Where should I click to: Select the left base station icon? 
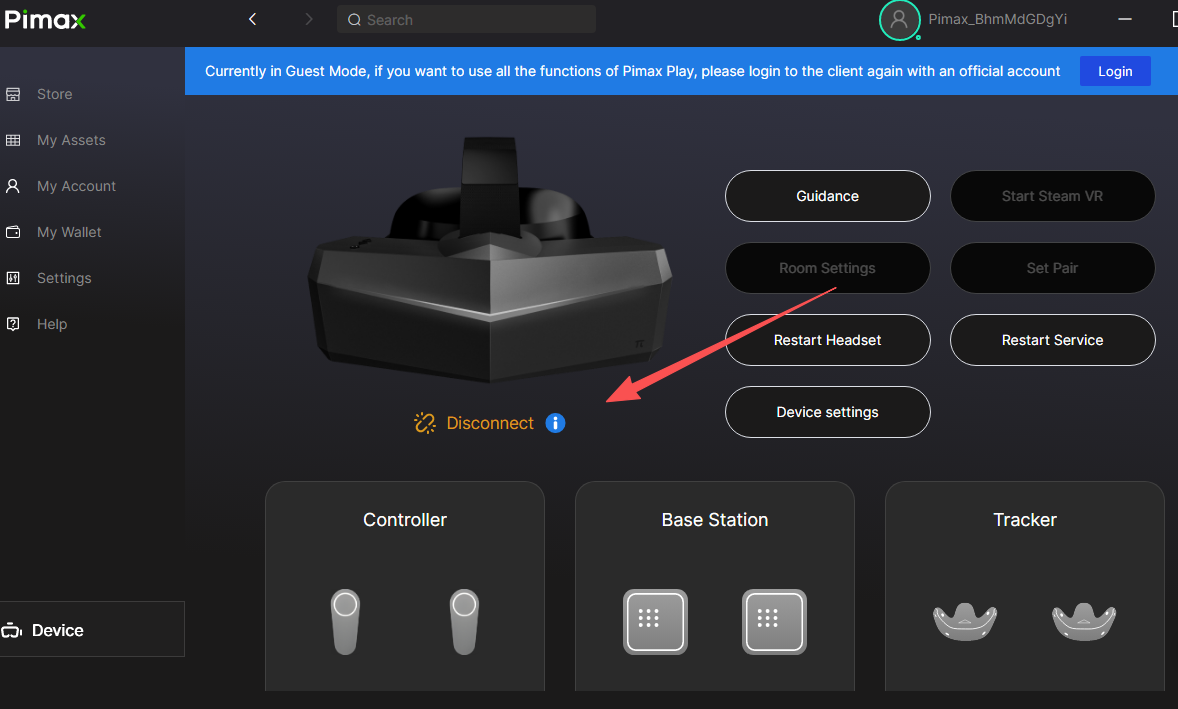(x=655, y=622)
